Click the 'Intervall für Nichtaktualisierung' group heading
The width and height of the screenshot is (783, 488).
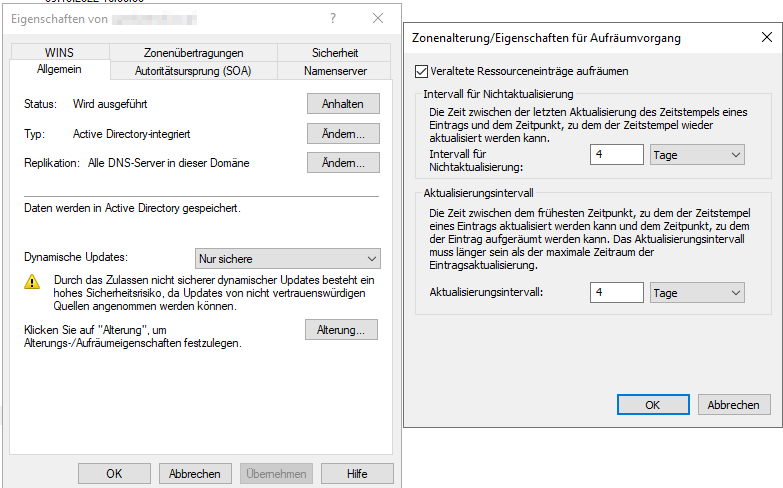point(498,94)
